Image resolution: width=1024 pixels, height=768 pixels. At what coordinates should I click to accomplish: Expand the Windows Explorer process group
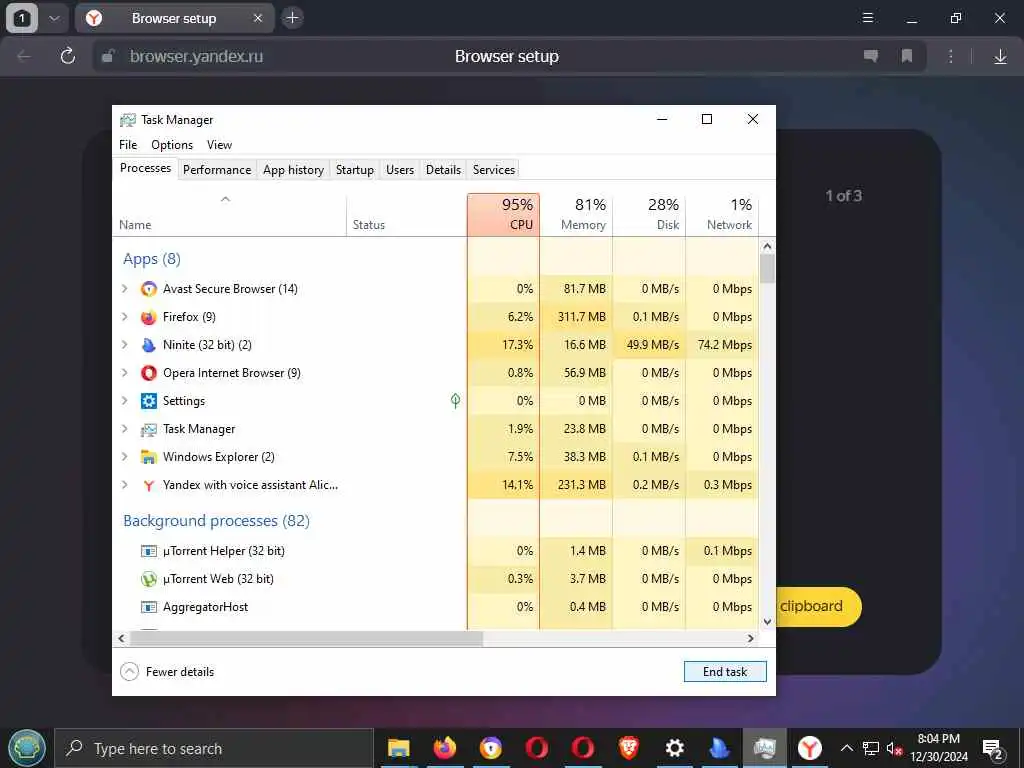[125, 457]
